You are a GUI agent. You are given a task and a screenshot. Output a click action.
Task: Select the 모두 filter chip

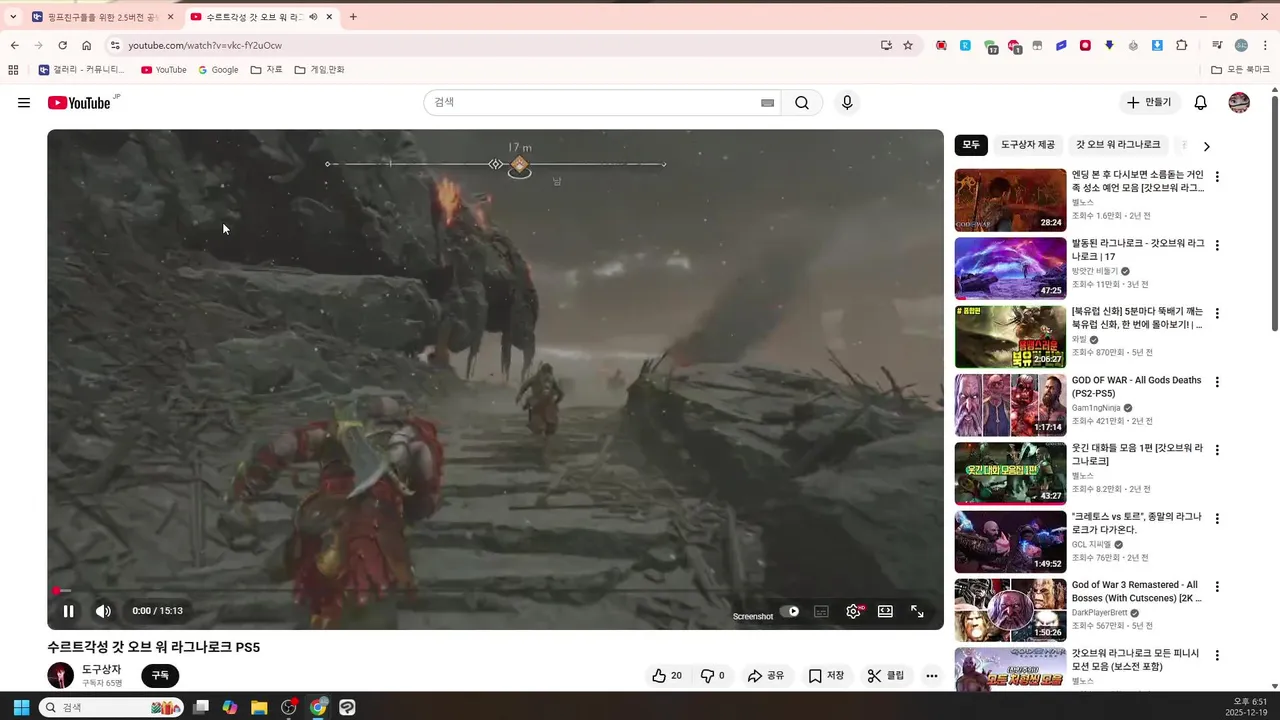971,145
